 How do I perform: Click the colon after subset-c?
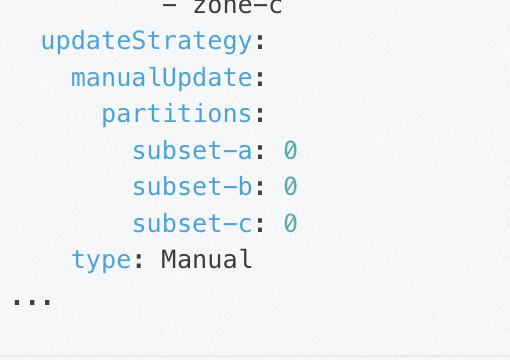tap(260, 224)
